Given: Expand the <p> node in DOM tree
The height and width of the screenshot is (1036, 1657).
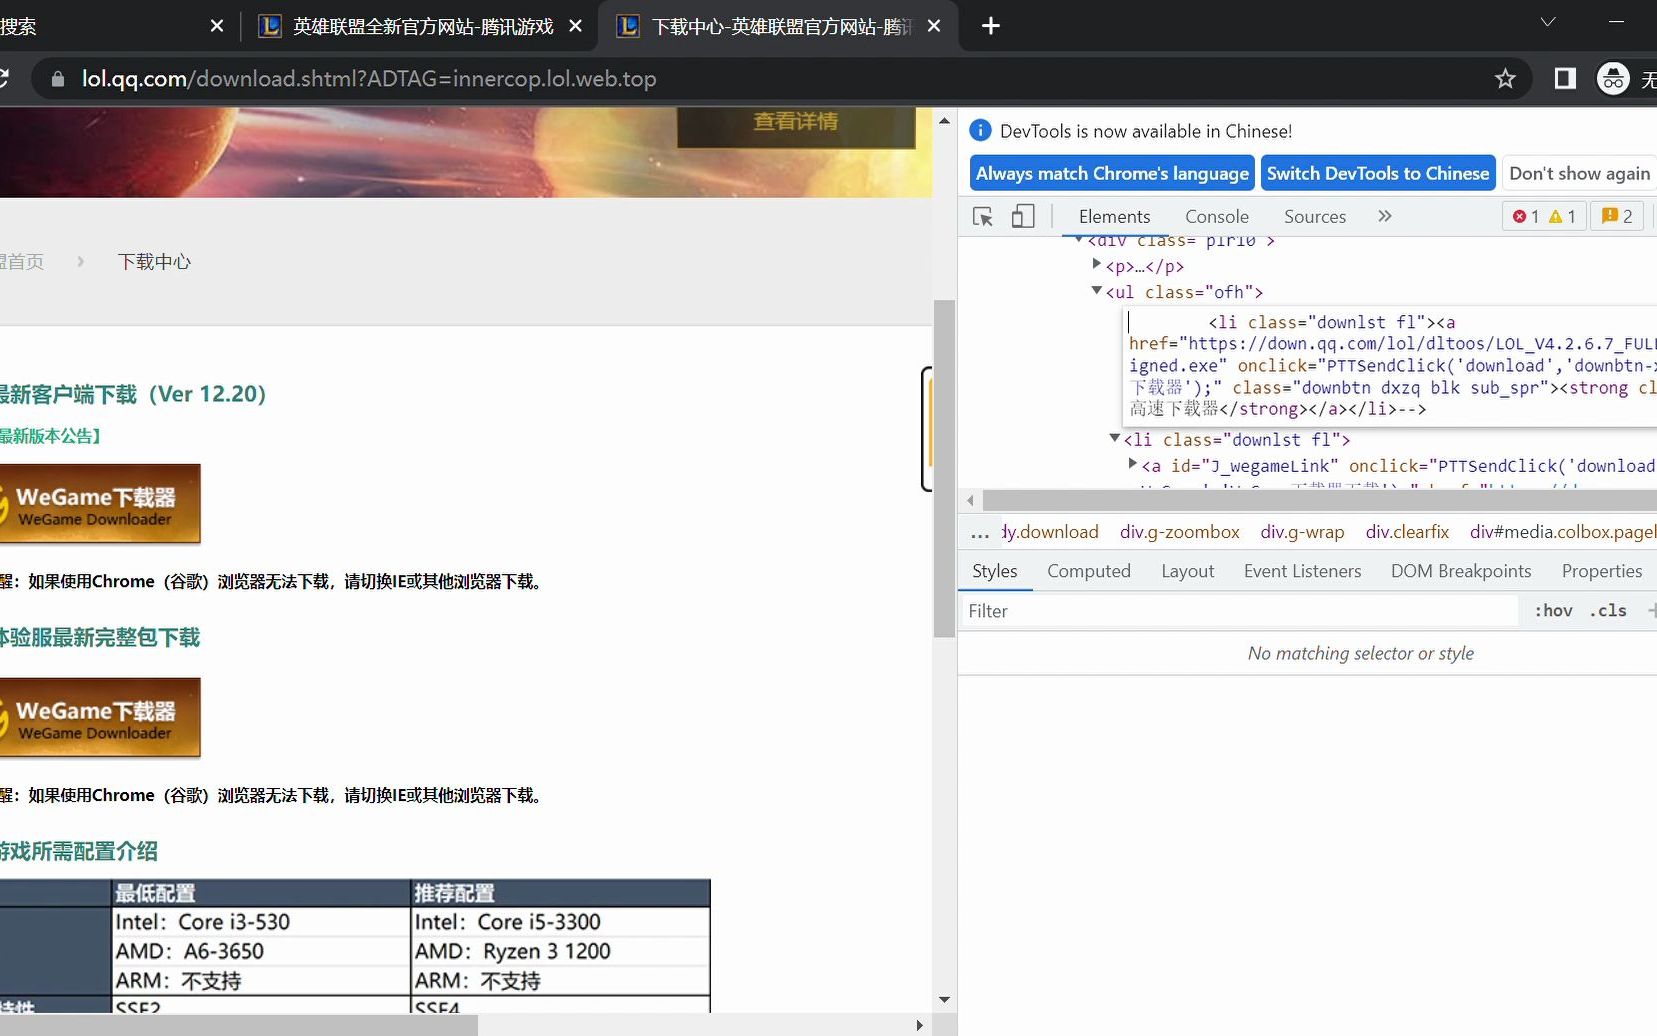Looking at the screenshot, I should click(x=1097, y=265).
